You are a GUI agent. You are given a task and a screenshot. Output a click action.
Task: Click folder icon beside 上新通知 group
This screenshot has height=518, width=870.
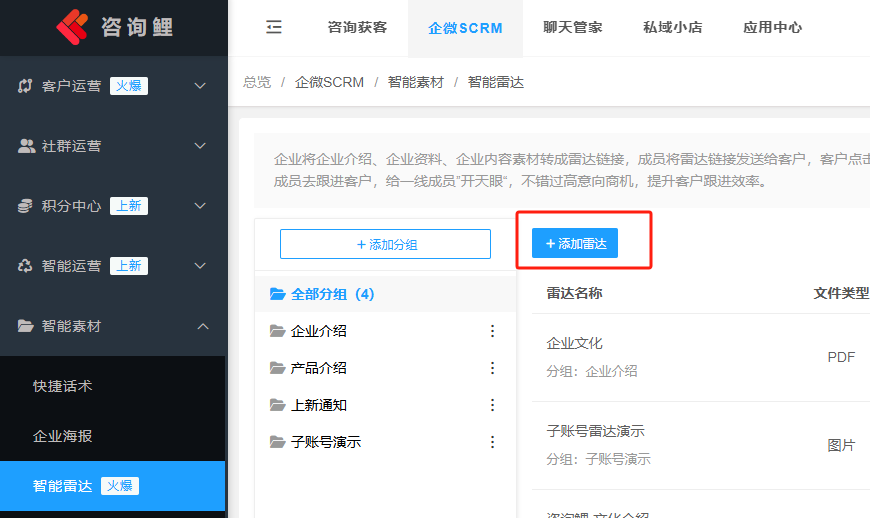pos(277,405)
